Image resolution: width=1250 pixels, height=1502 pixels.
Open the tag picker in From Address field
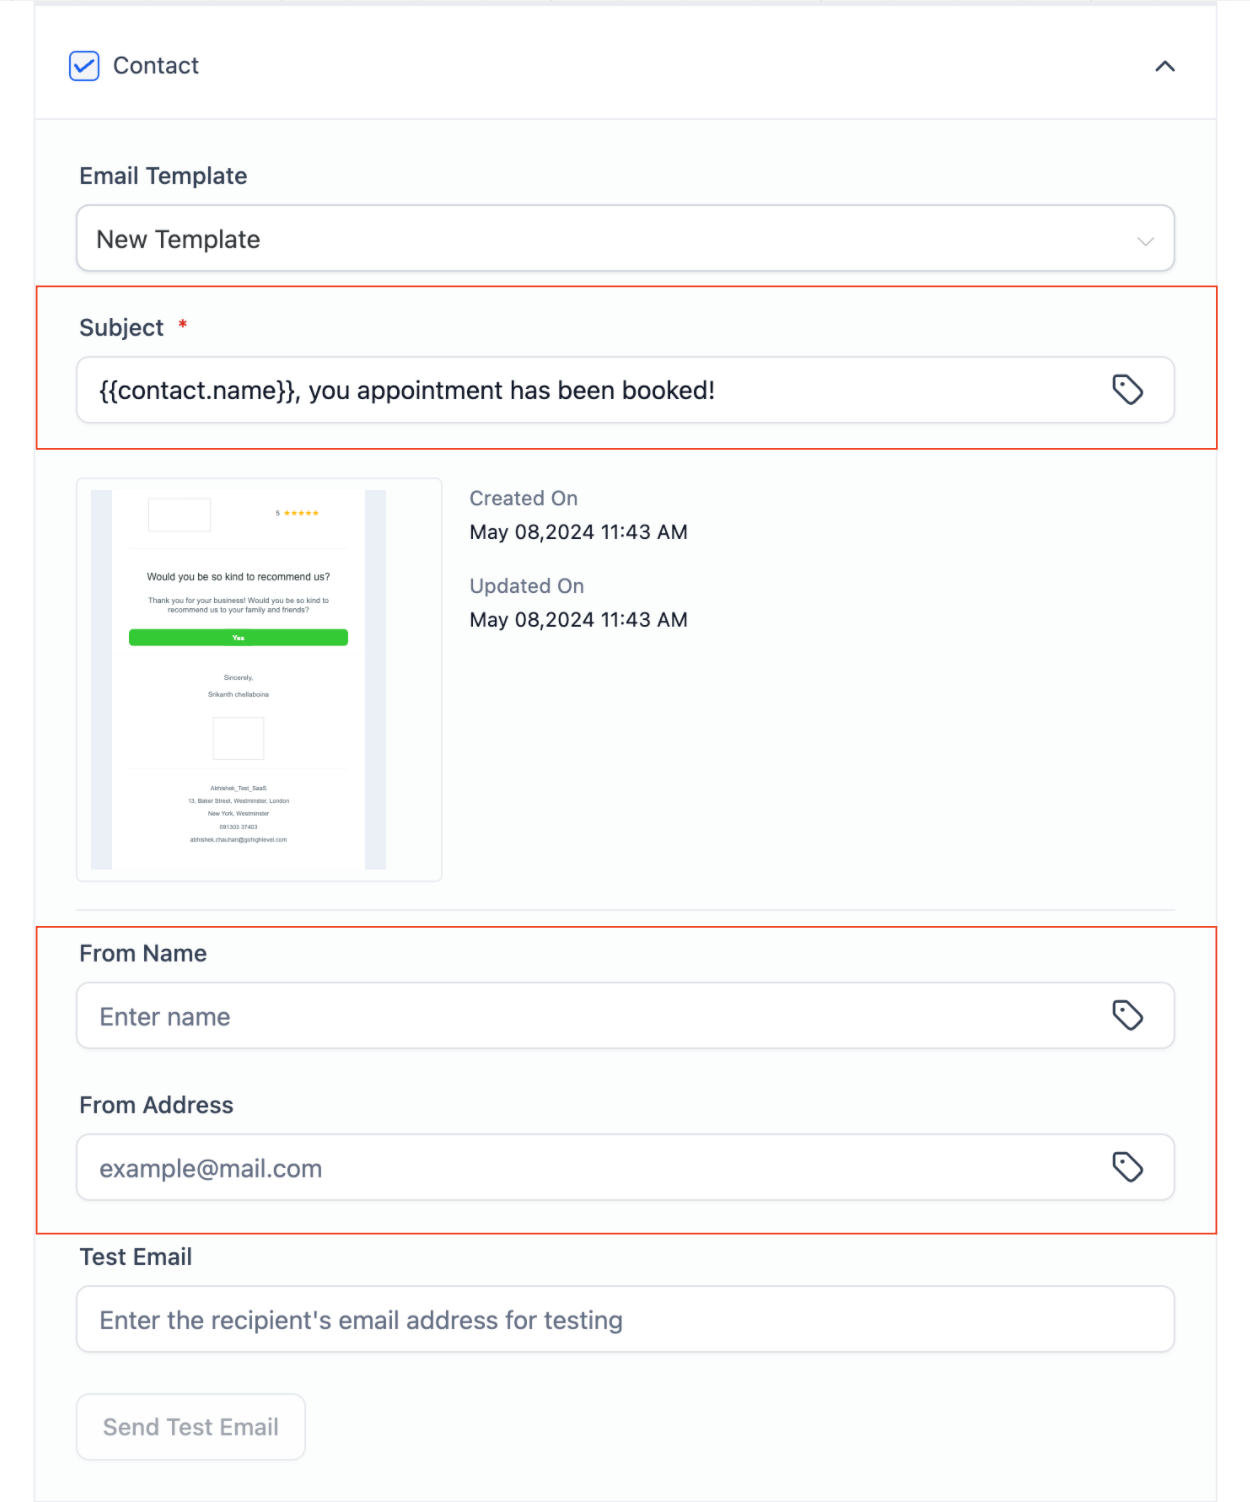pyautogui.click(x=1127, y=1167)
